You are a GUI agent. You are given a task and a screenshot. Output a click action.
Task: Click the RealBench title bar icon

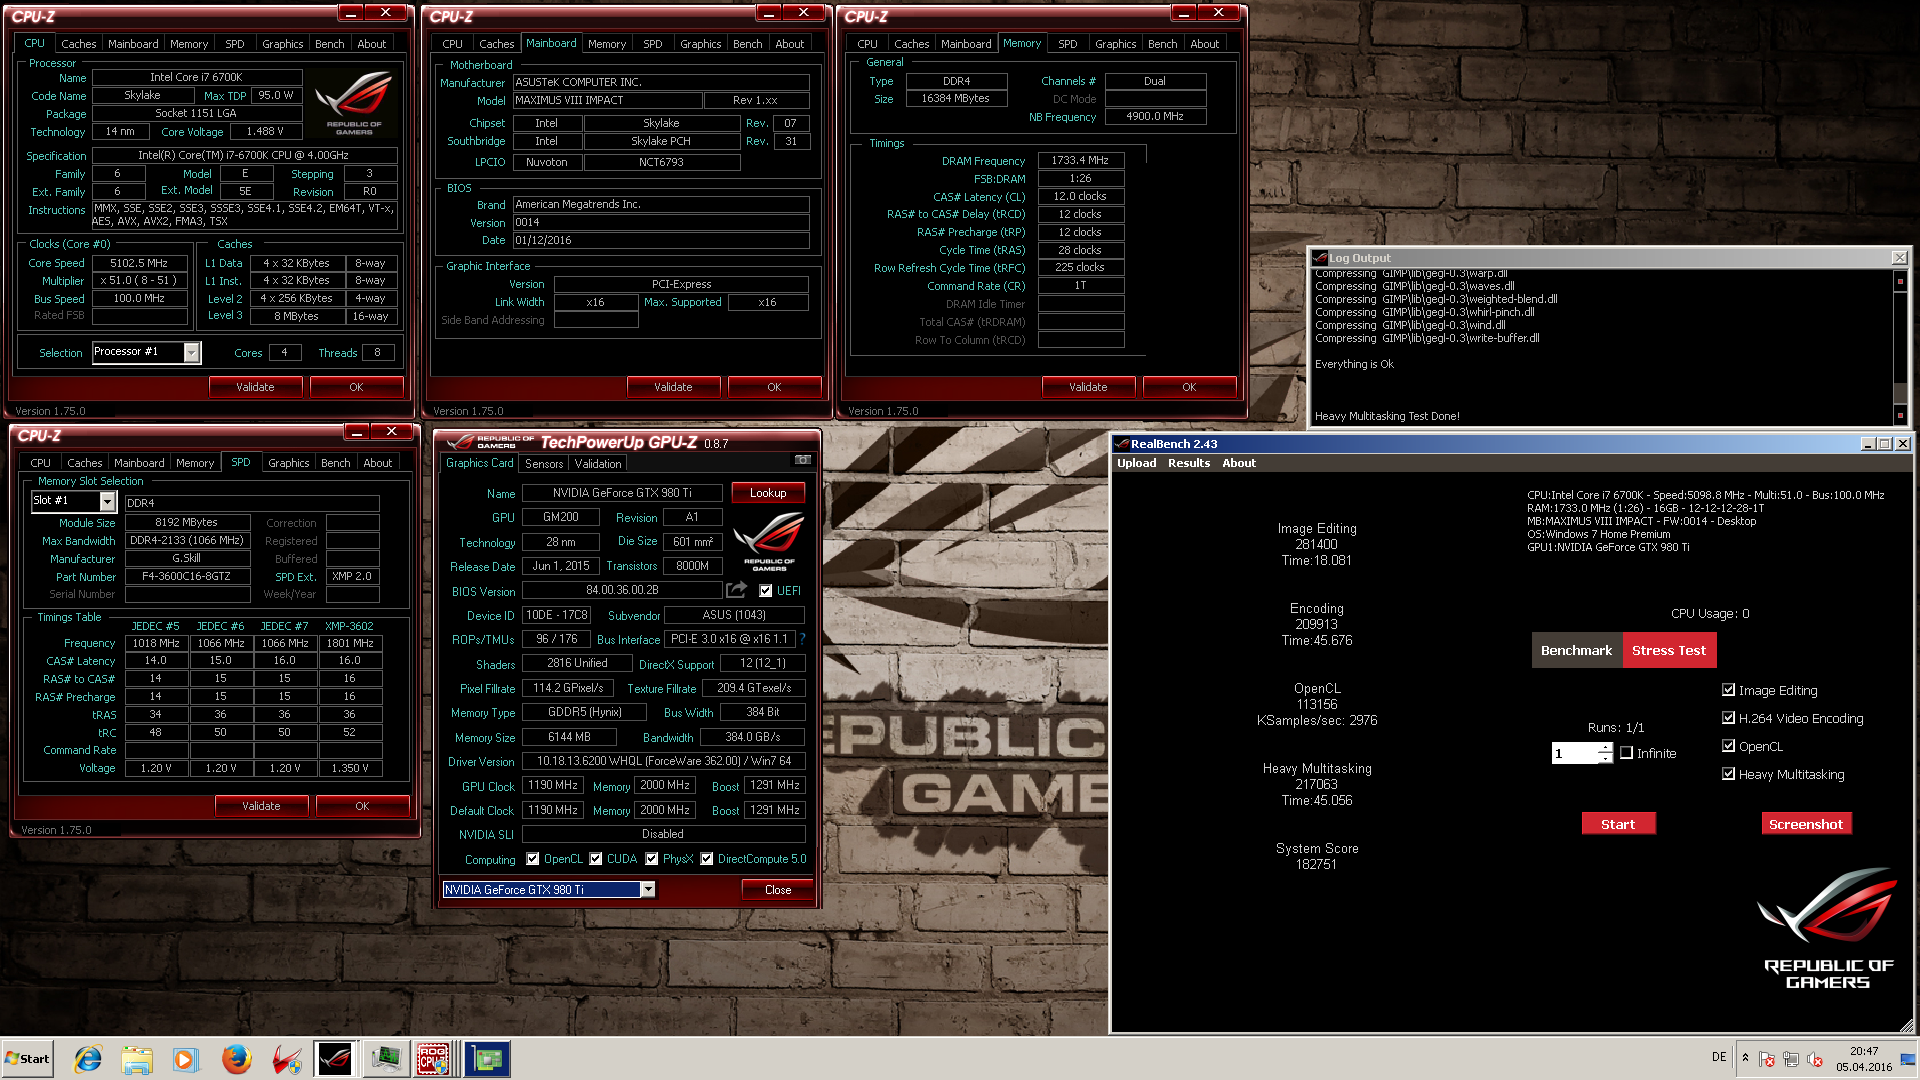tap(1122, 444)
